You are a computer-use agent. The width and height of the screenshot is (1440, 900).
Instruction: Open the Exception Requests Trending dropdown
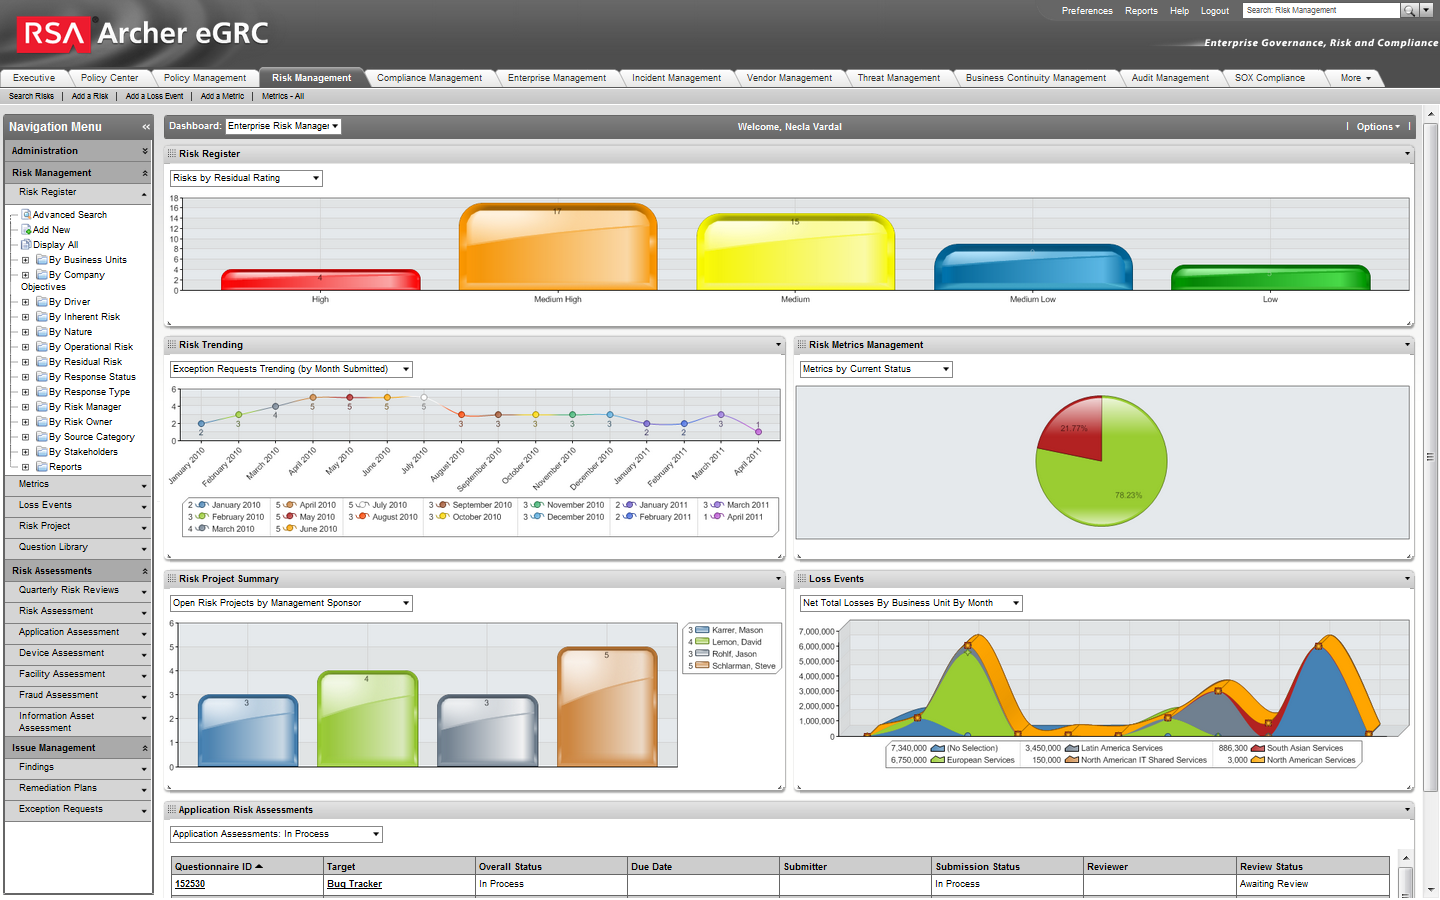point(291,369)
